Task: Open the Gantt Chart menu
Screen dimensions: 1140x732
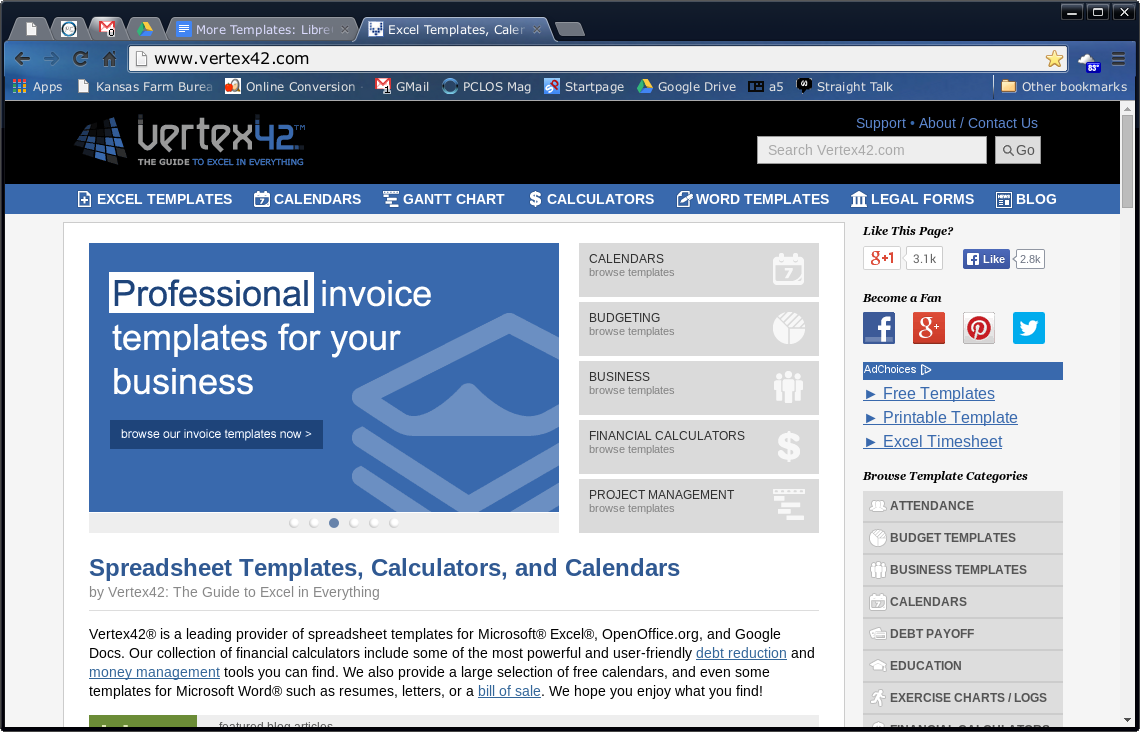Action: [443, 199]
